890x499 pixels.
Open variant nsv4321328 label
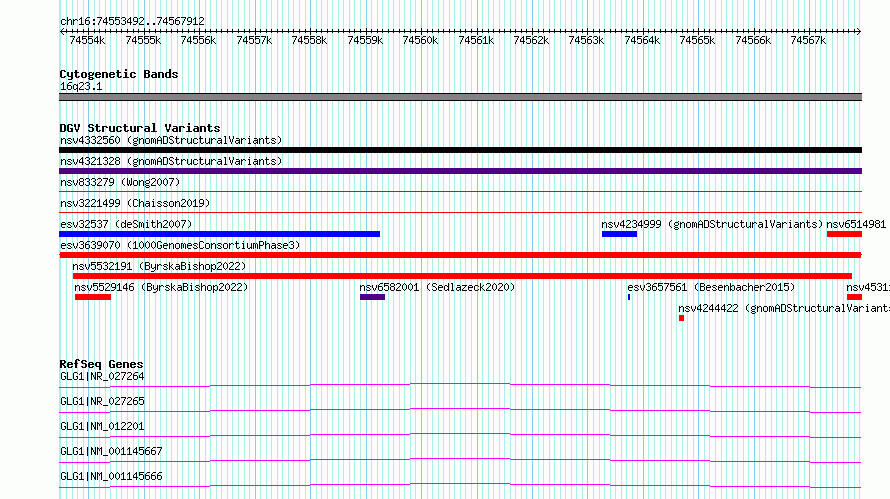tap(171, 161)
